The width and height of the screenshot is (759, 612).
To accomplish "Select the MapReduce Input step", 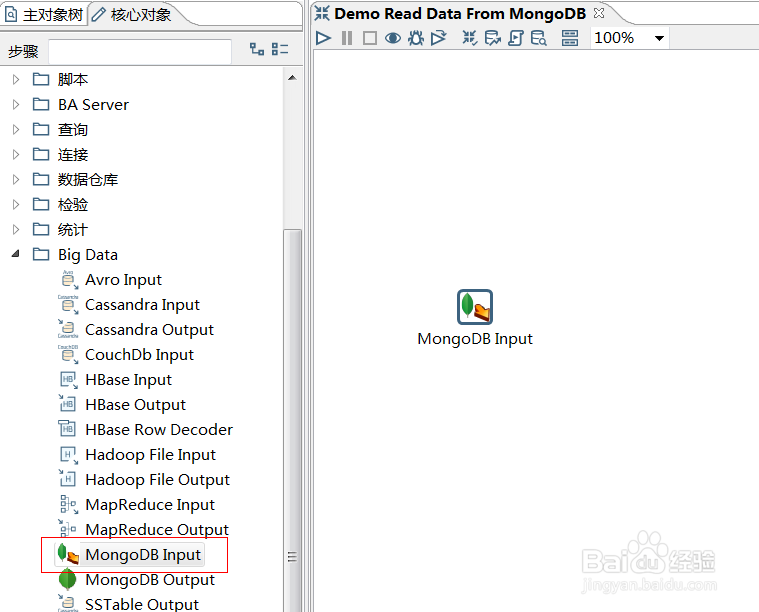I will pyautogui.click(x=150, y=505).
